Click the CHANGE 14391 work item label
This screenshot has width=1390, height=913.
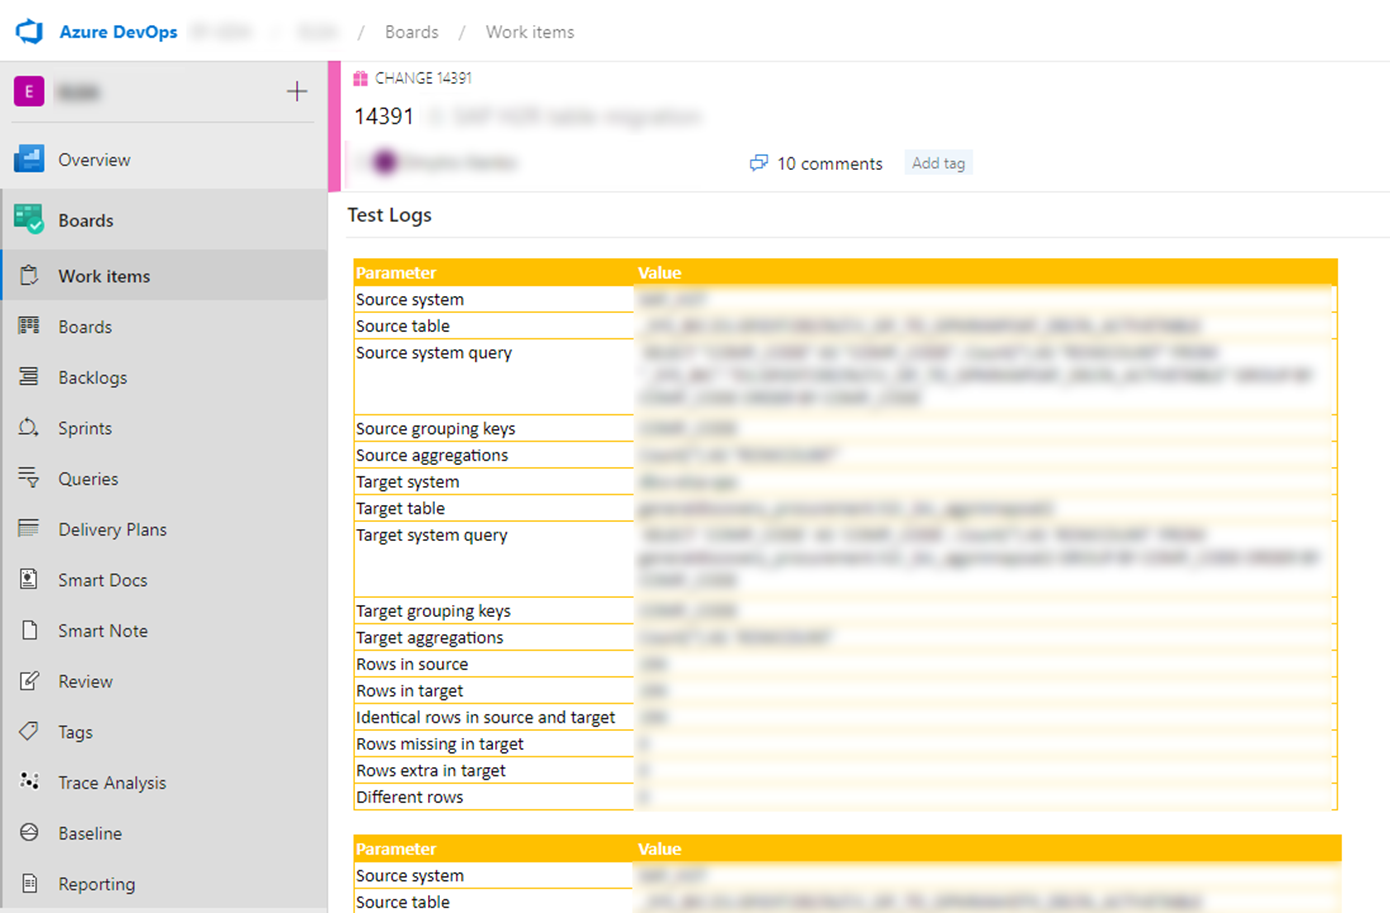pos(423,78)
